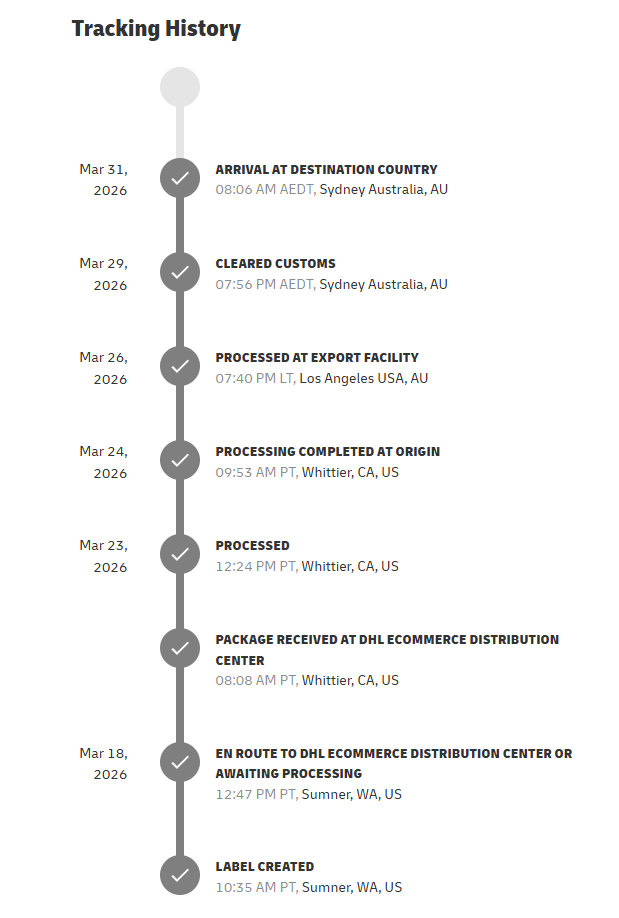Image resolution: width=619 pixels, height=918 pixels.
Task: Select the Processed step checkmark icon
Action: (180, 554)
